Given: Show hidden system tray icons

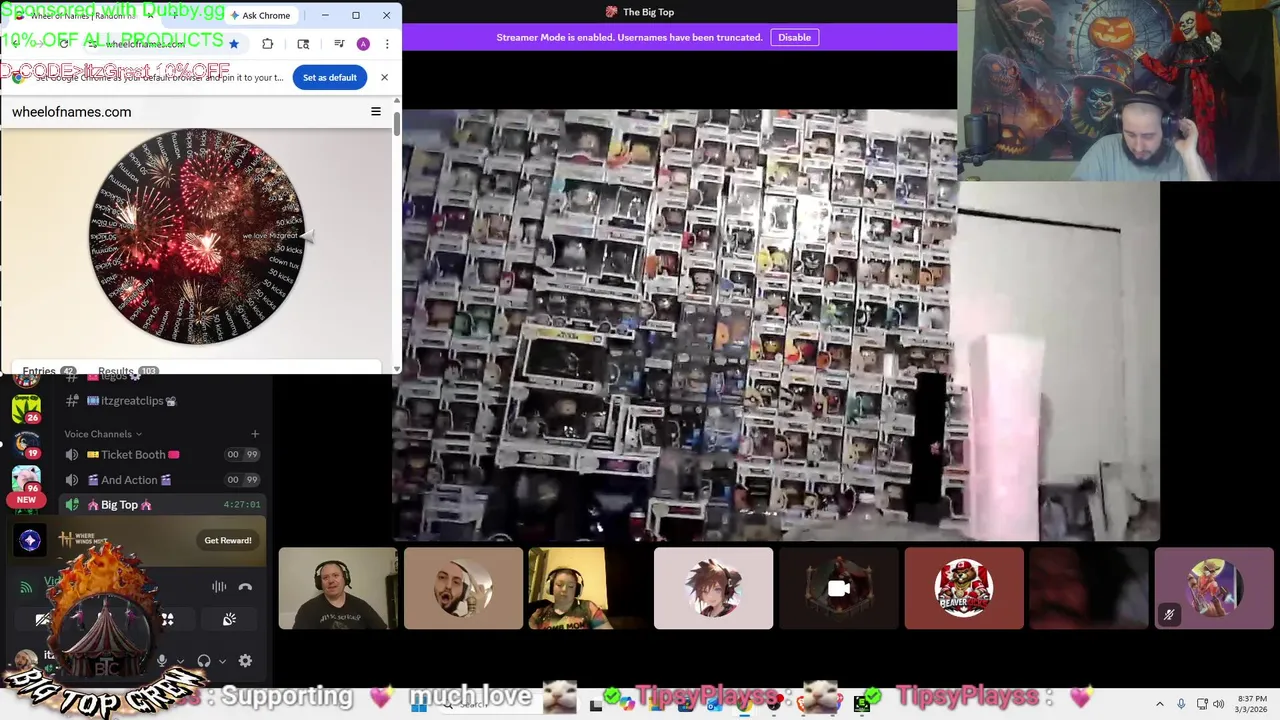Looking at the screenshot, I should [1160, 704].
